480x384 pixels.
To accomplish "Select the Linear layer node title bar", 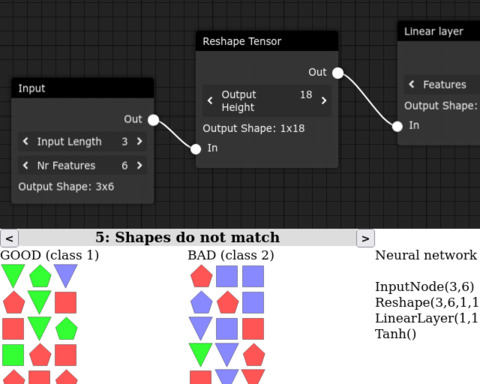I will 439,31.
